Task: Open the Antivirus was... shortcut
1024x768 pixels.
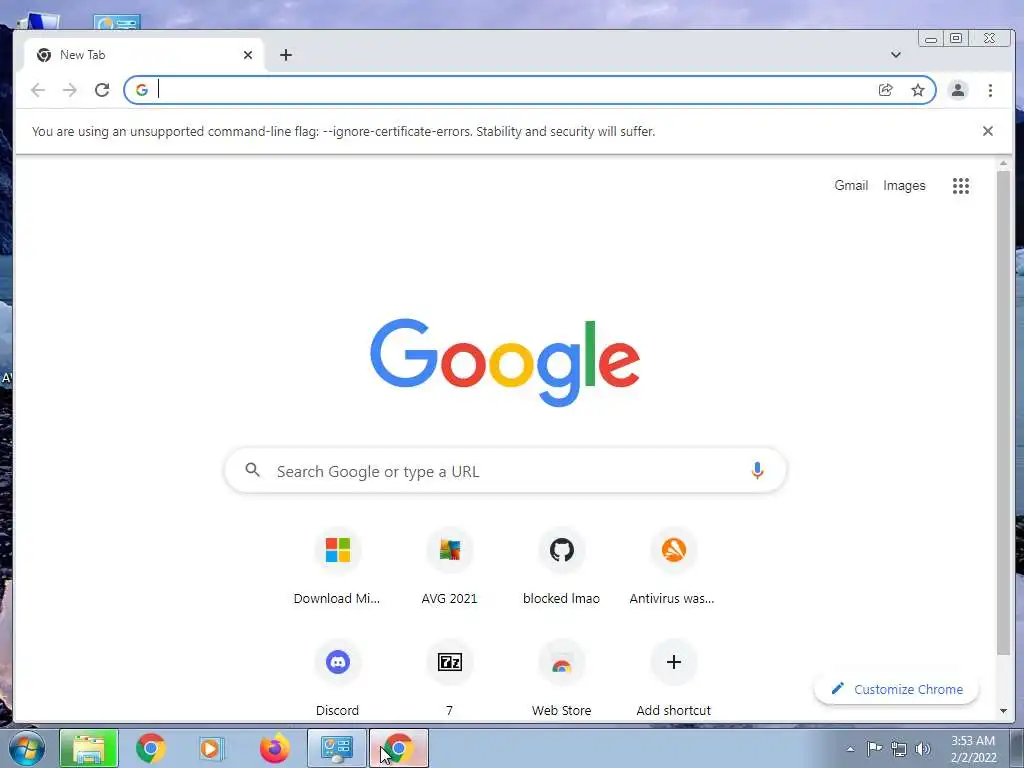Action: tap(673, 567)
